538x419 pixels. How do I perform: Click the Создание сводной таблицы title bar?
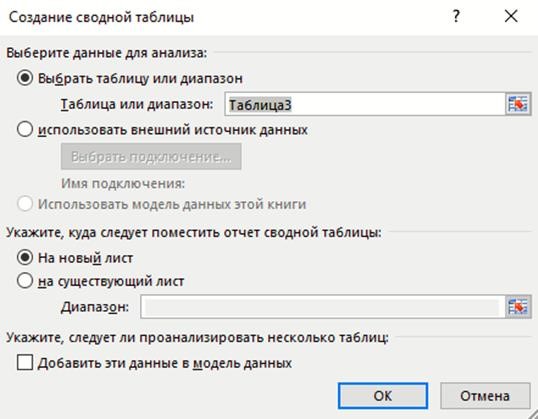click(x=223, y=16)
